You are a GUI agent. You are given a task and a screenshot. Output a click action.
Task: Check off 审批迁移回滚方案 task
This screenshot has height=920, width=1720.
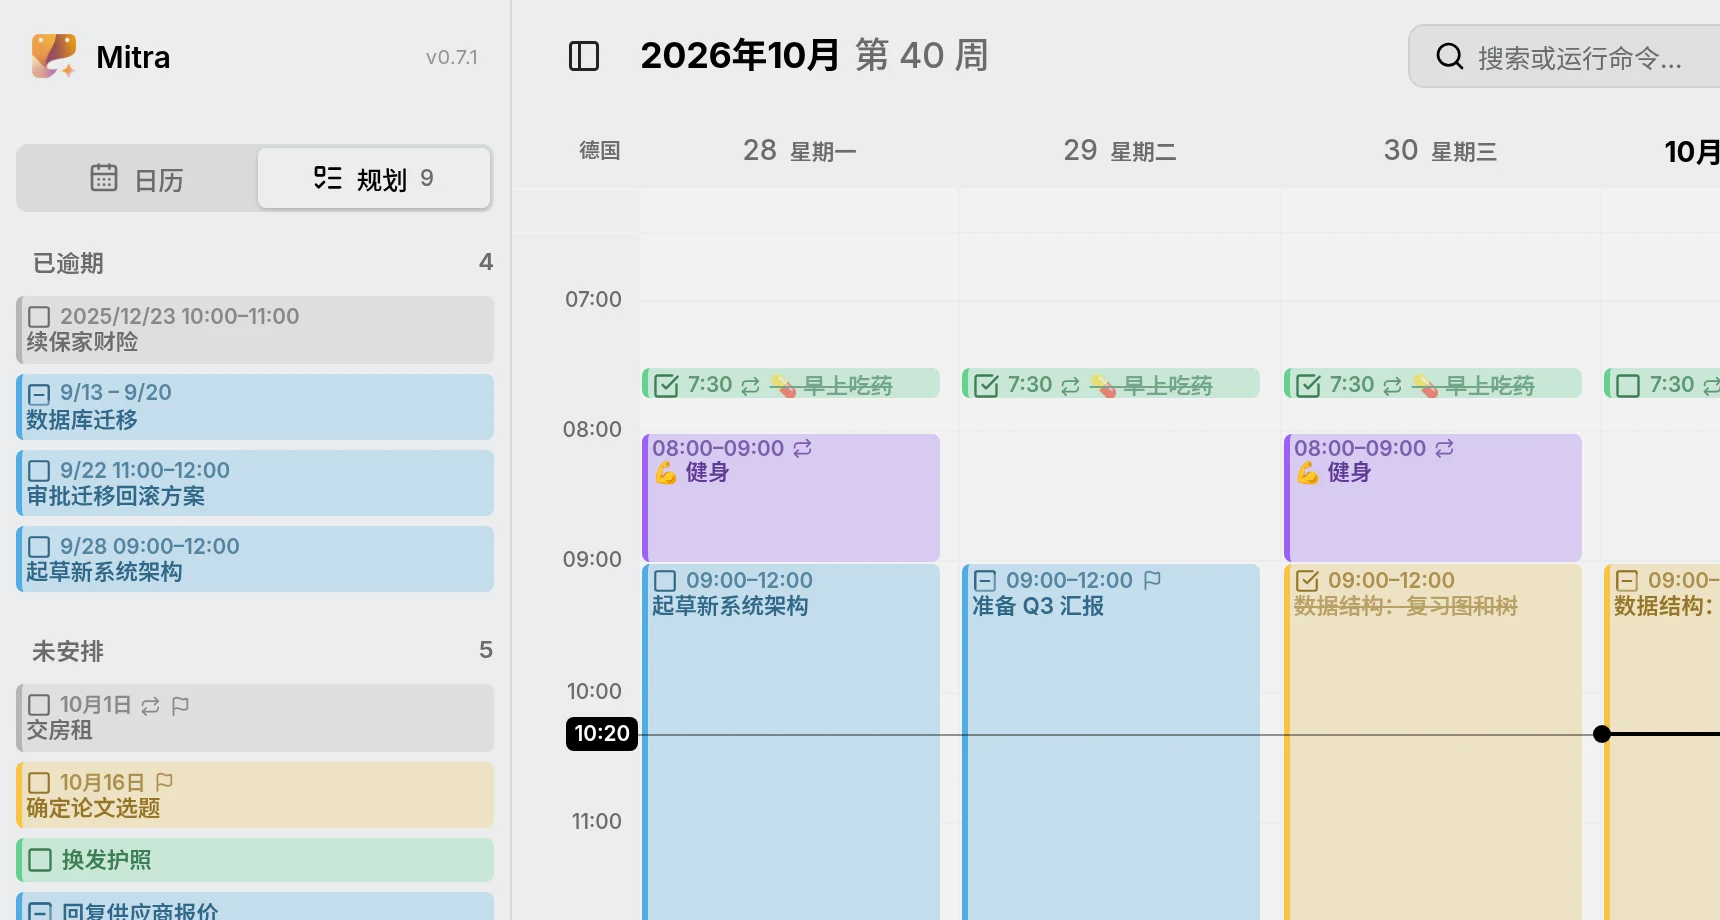[x=39, y=471]
